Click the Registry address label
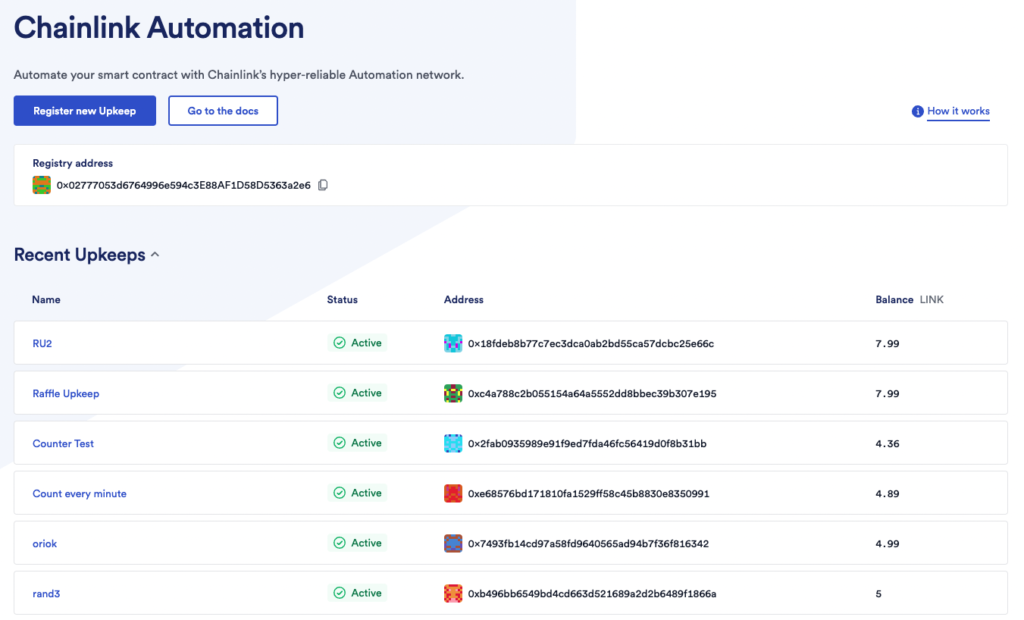Screen dimensions: 1024x620 72,163
